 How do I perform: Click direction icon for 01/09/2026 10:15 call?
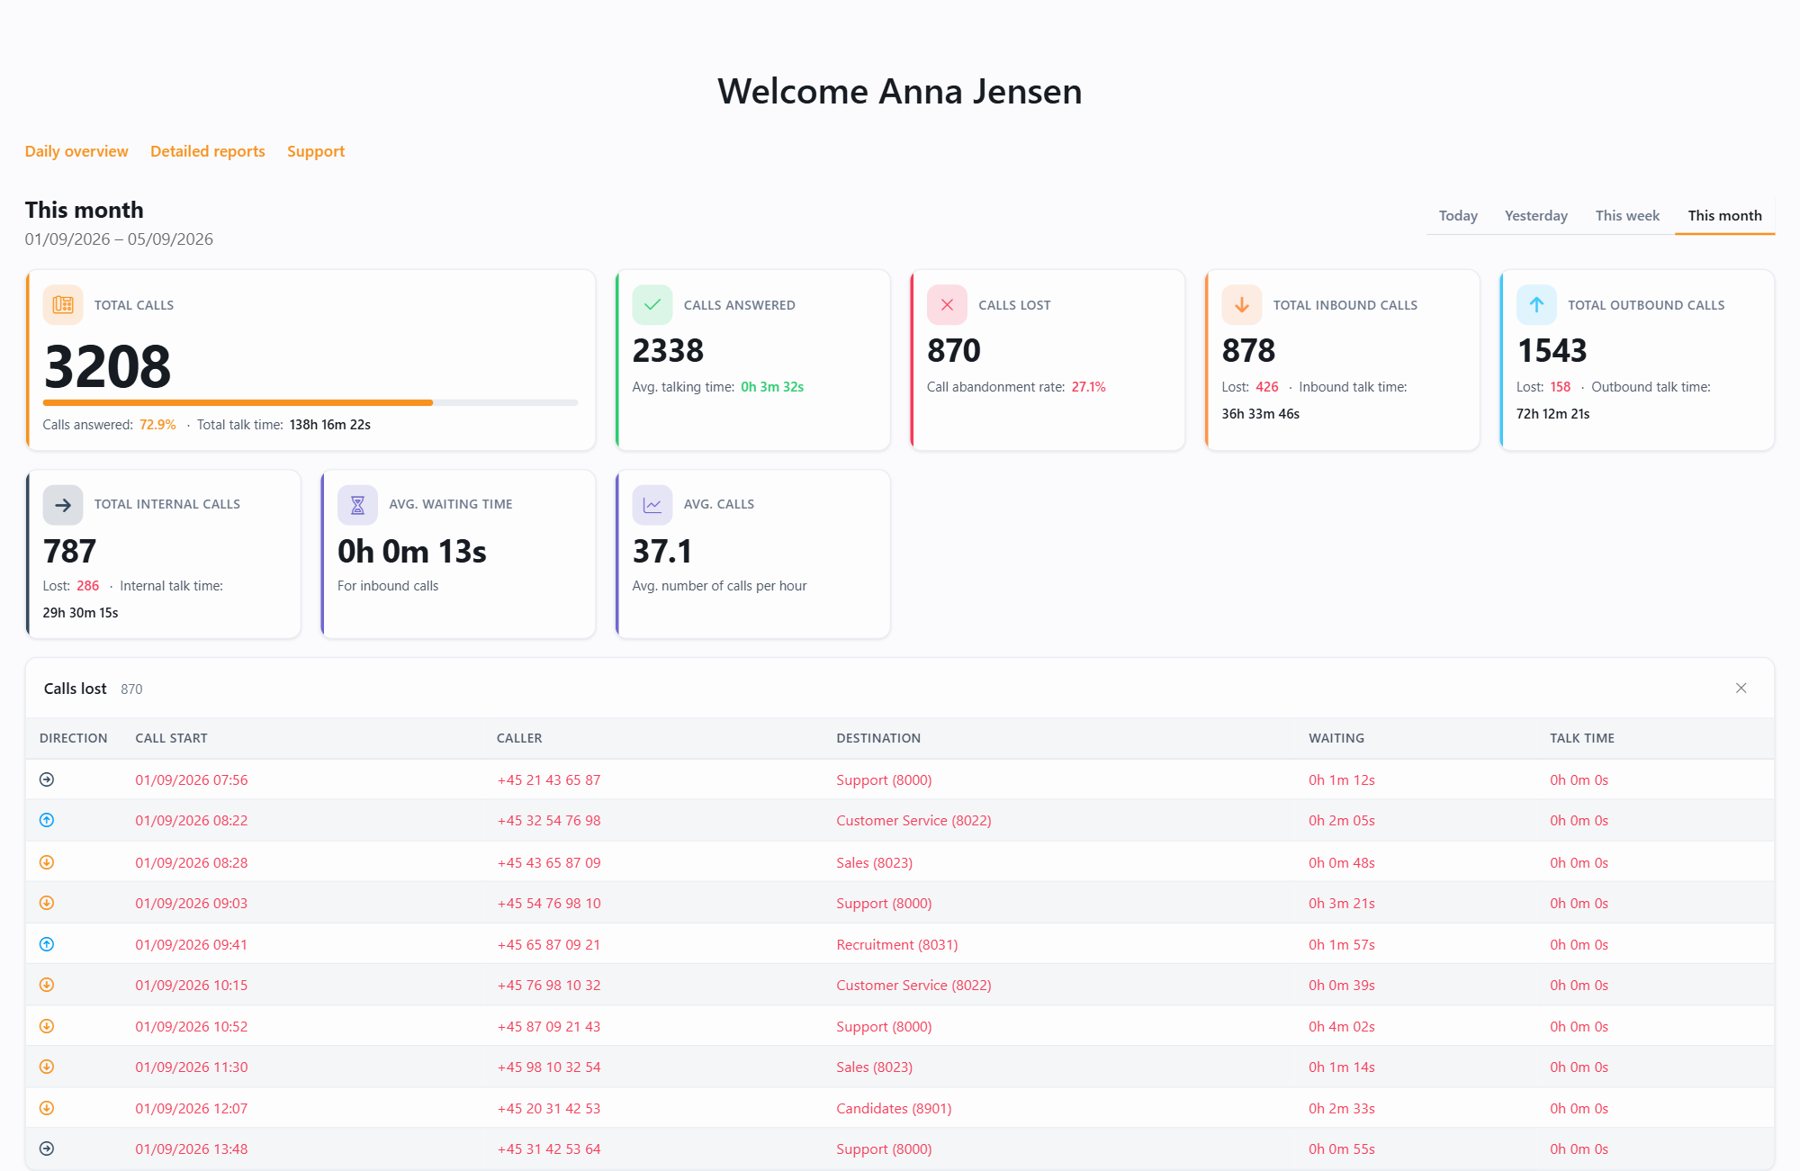47,985
